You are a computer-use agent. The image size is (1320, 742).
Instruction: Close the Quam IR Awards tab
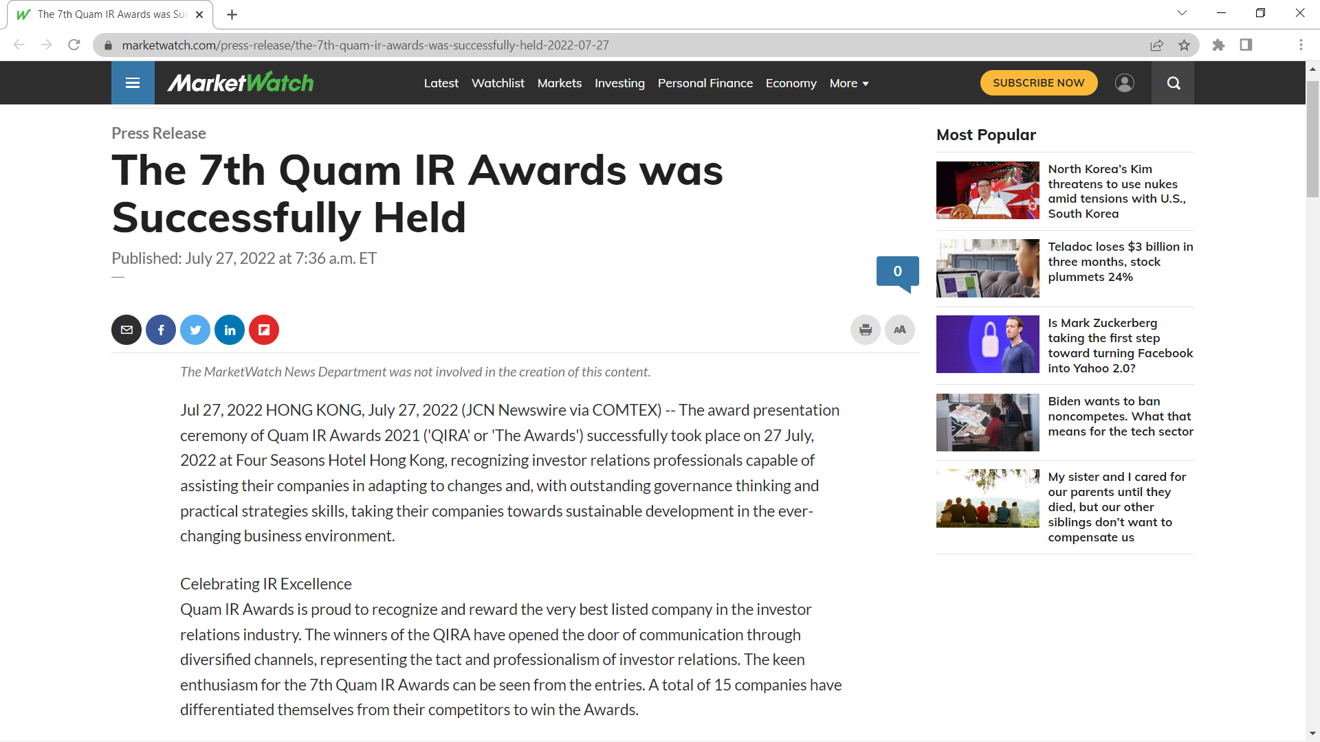pos(199,15)
